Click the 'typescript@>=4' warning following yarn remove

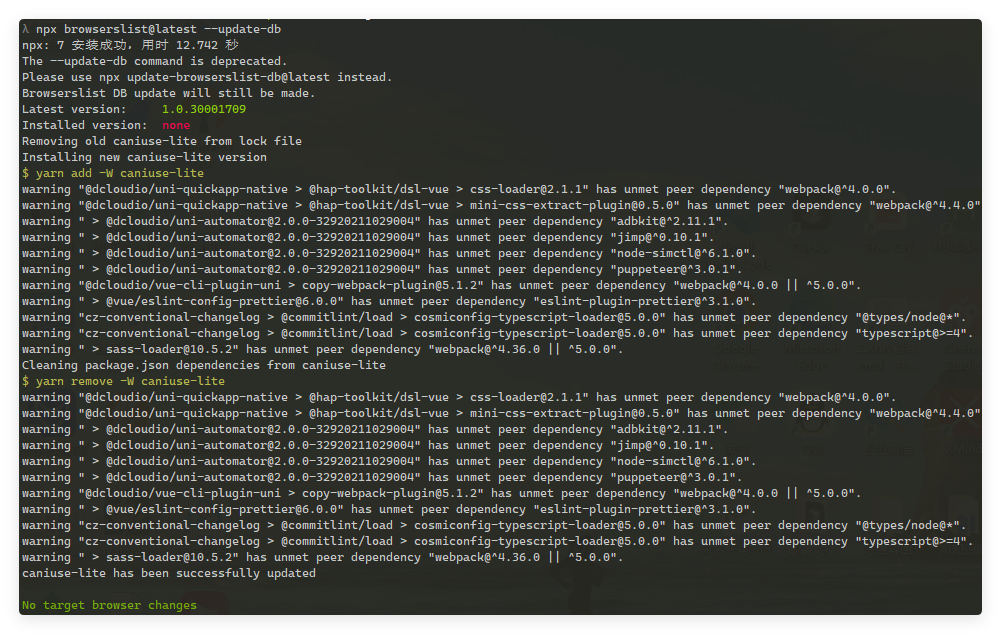point(497,541)
